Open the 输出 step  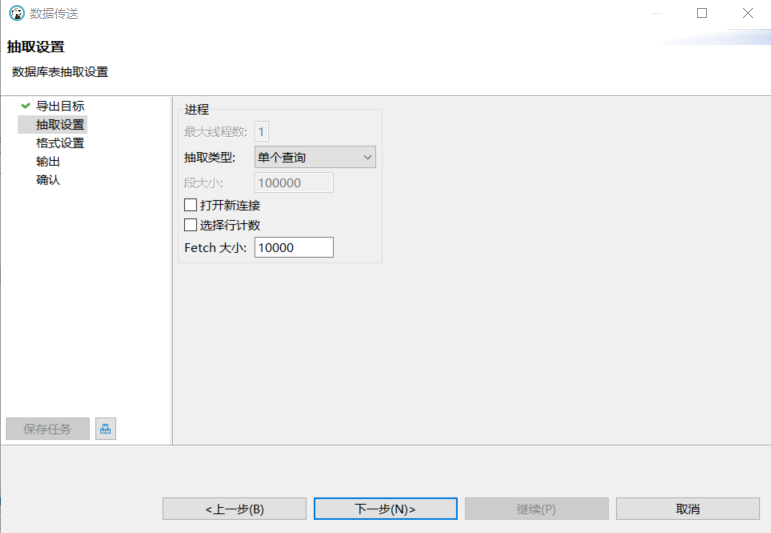point(48,161)
